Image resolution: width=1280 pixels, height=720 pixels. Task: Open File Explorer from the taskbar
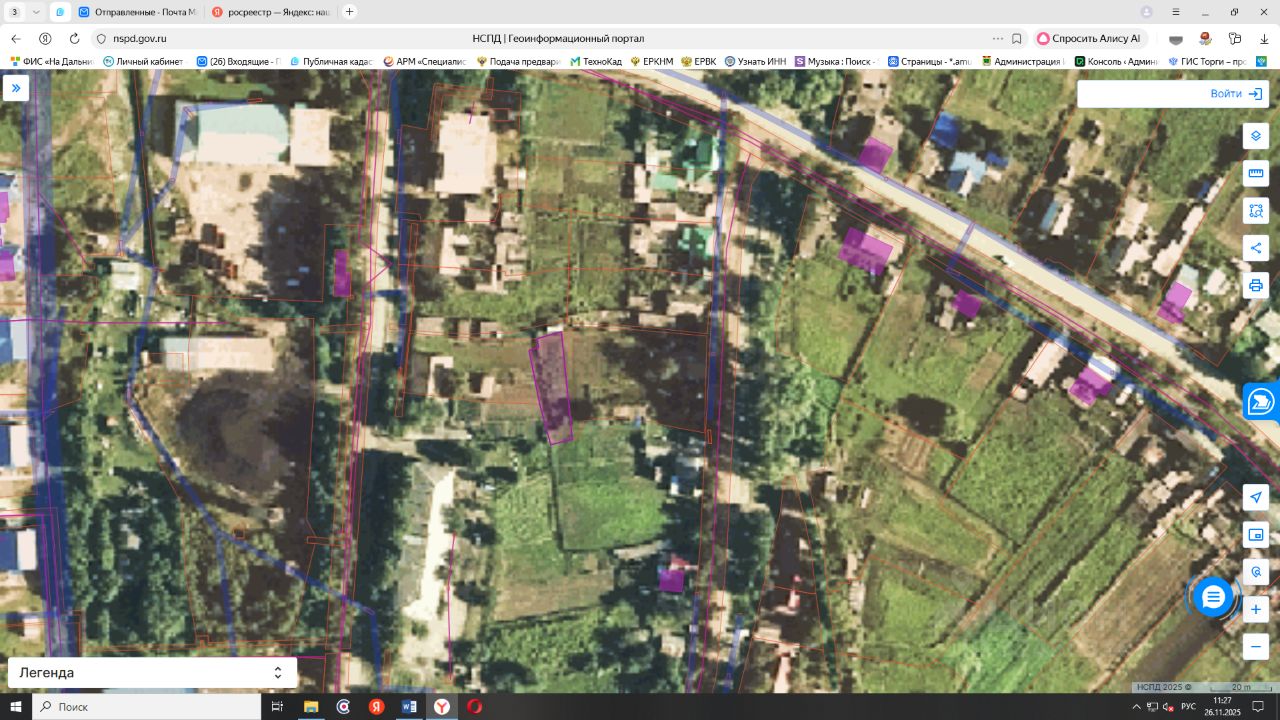point(310,706)
